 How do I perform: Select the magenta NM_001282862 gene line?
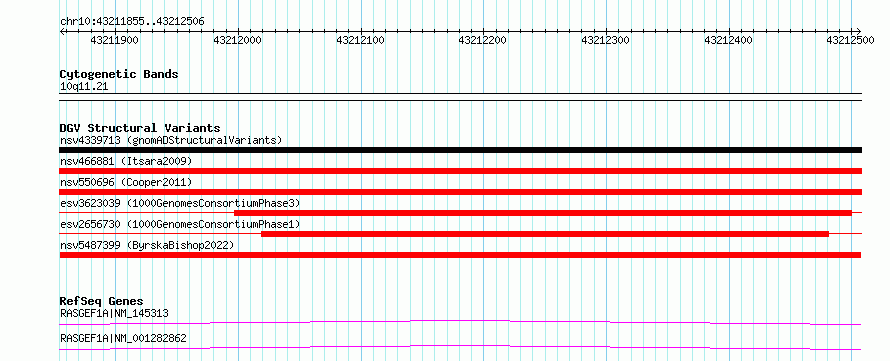click(460, 347)
